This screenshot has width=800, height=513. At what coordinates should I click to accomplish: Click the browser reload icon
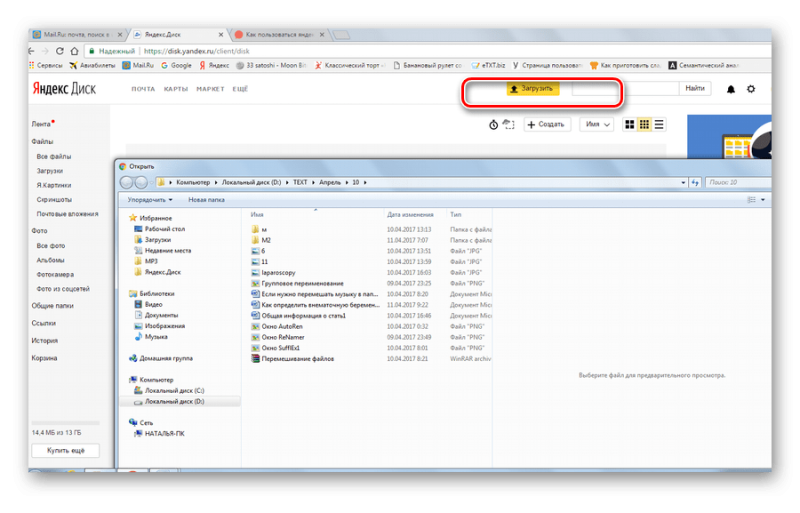click(x=60, y=51)
